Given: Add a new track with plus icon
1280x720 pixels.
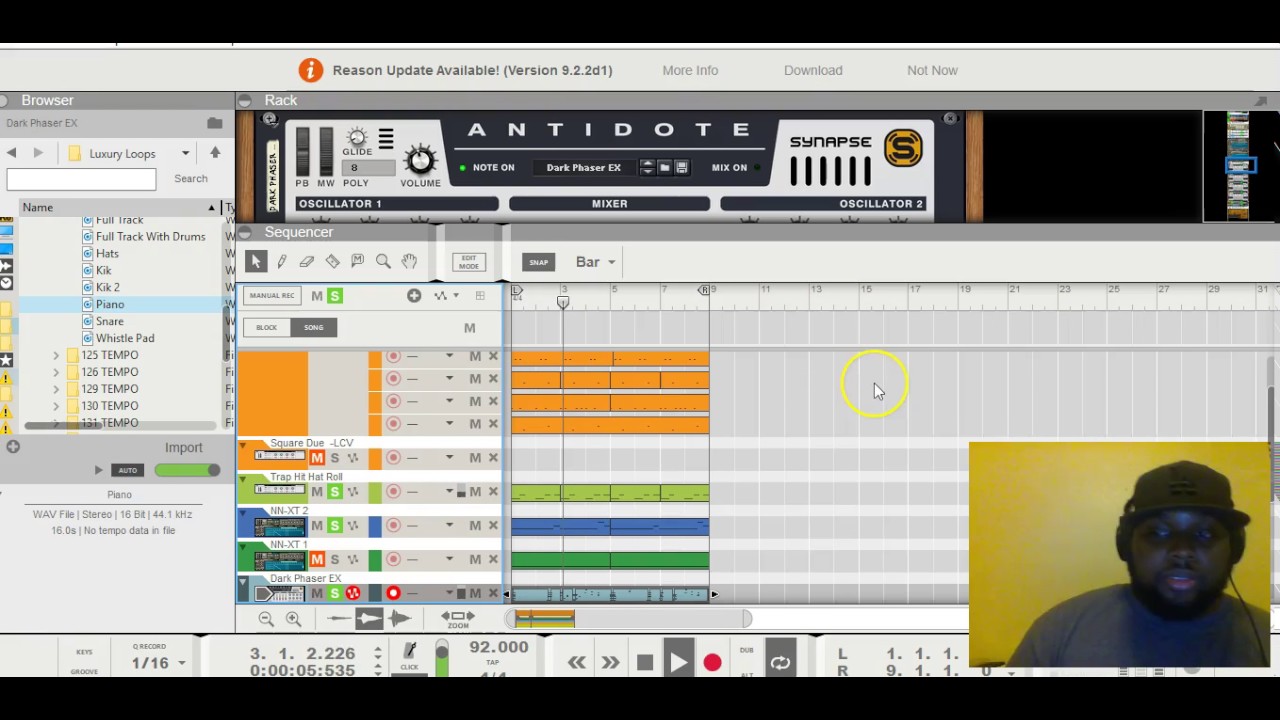Looking at the screenshot, I should pos(414,296).
